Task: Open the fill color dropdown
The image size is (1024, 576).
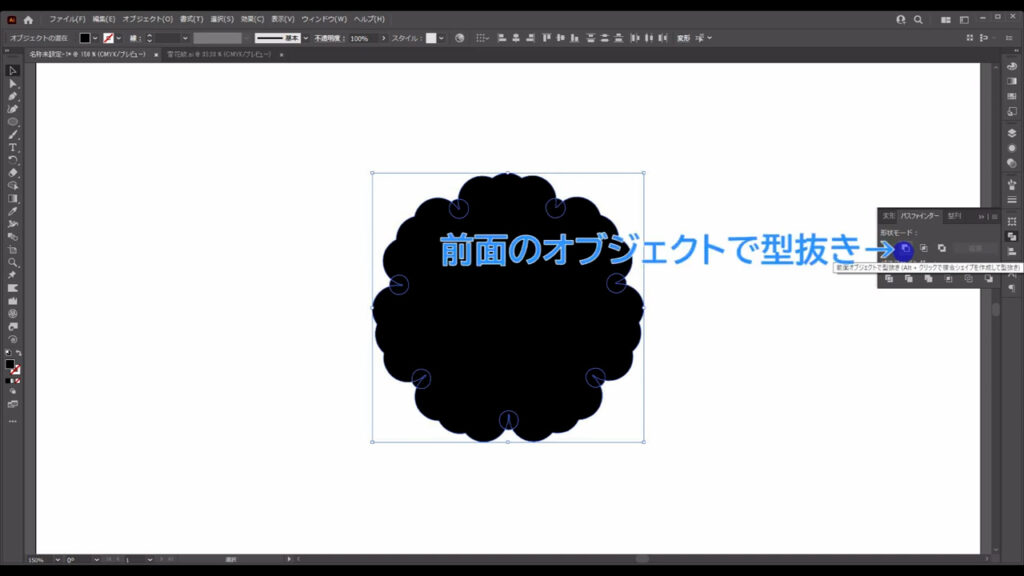Action: click(x=96, y=38)
